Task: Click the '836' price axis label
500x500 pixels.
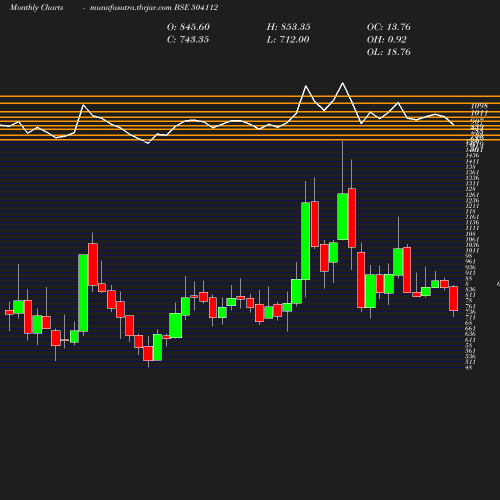Action: 471,290
